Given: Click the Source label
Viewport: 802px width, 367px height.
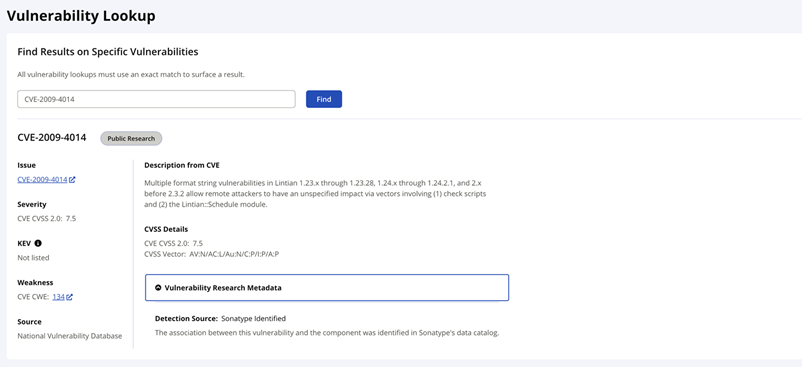Looking at the screenshot, I should click(x=29, y=322).
